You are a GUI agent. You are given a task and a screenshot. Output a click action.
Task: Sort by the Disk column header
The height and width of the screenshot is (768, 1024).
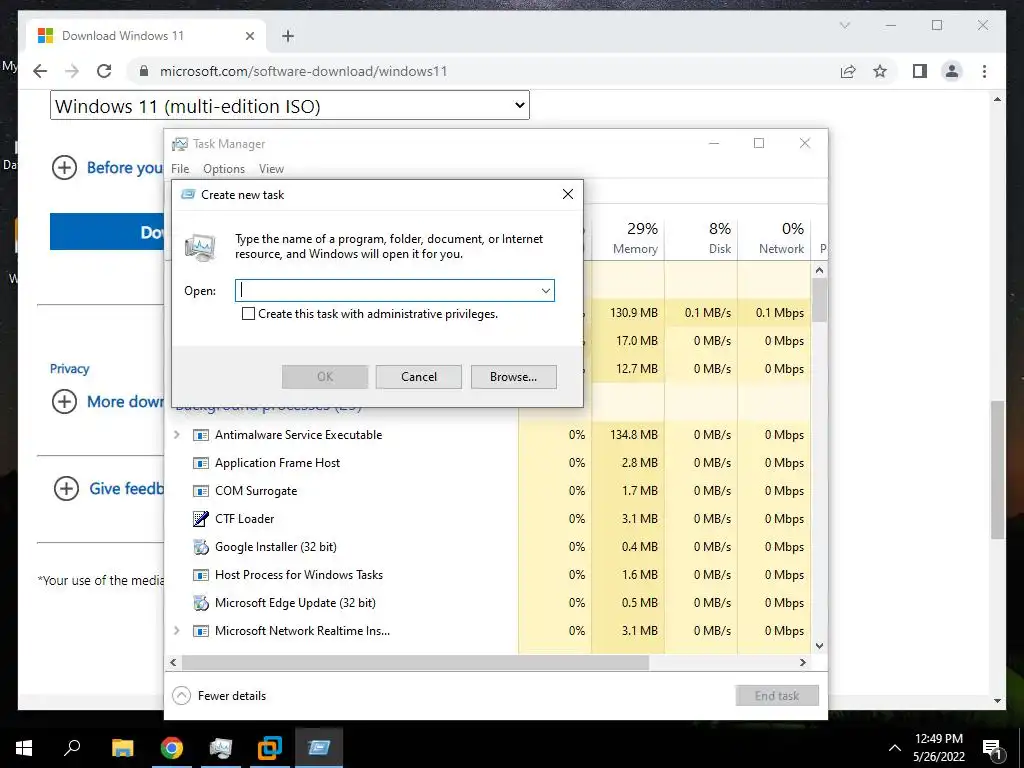(x=701, y=238)
